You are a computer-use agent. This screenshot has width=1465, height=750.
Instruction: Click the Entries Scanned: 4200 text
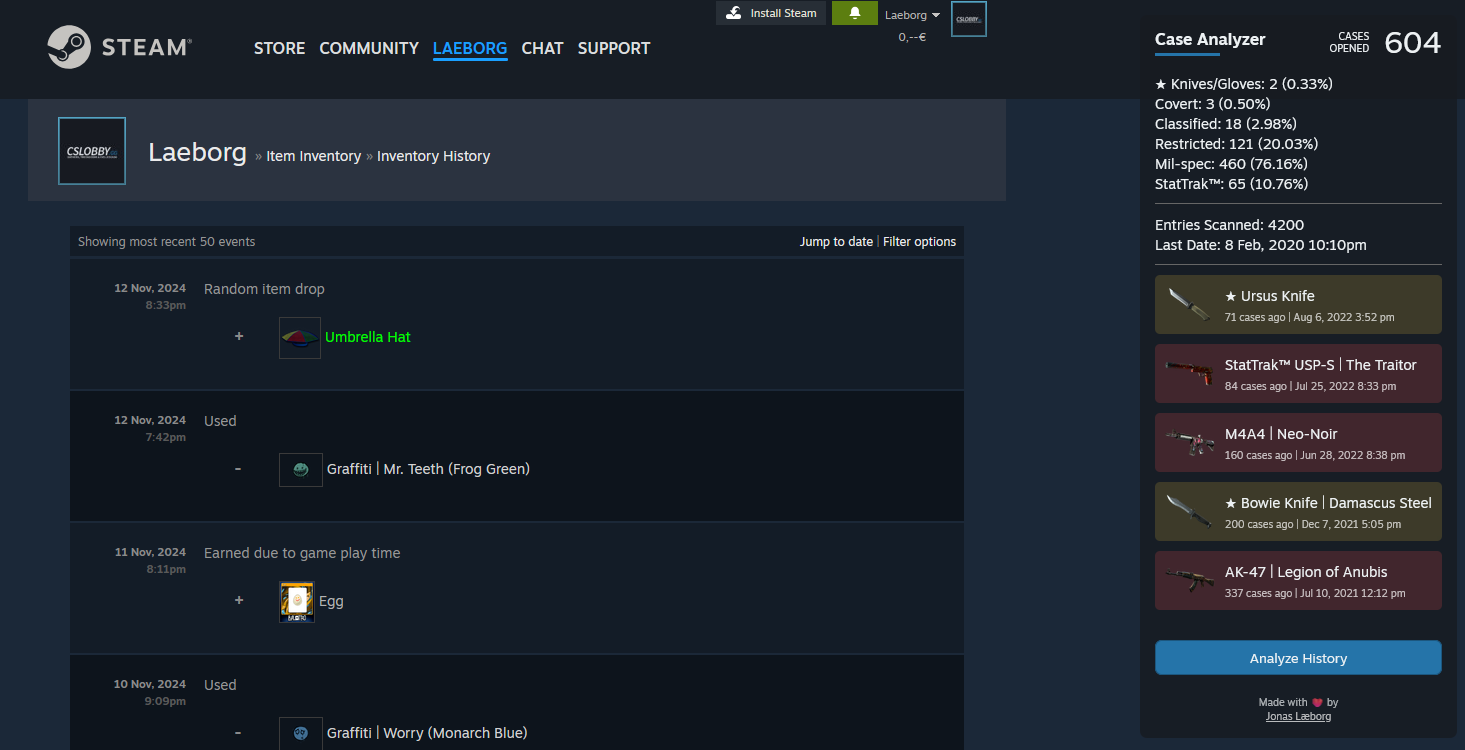click(1230, 225)
